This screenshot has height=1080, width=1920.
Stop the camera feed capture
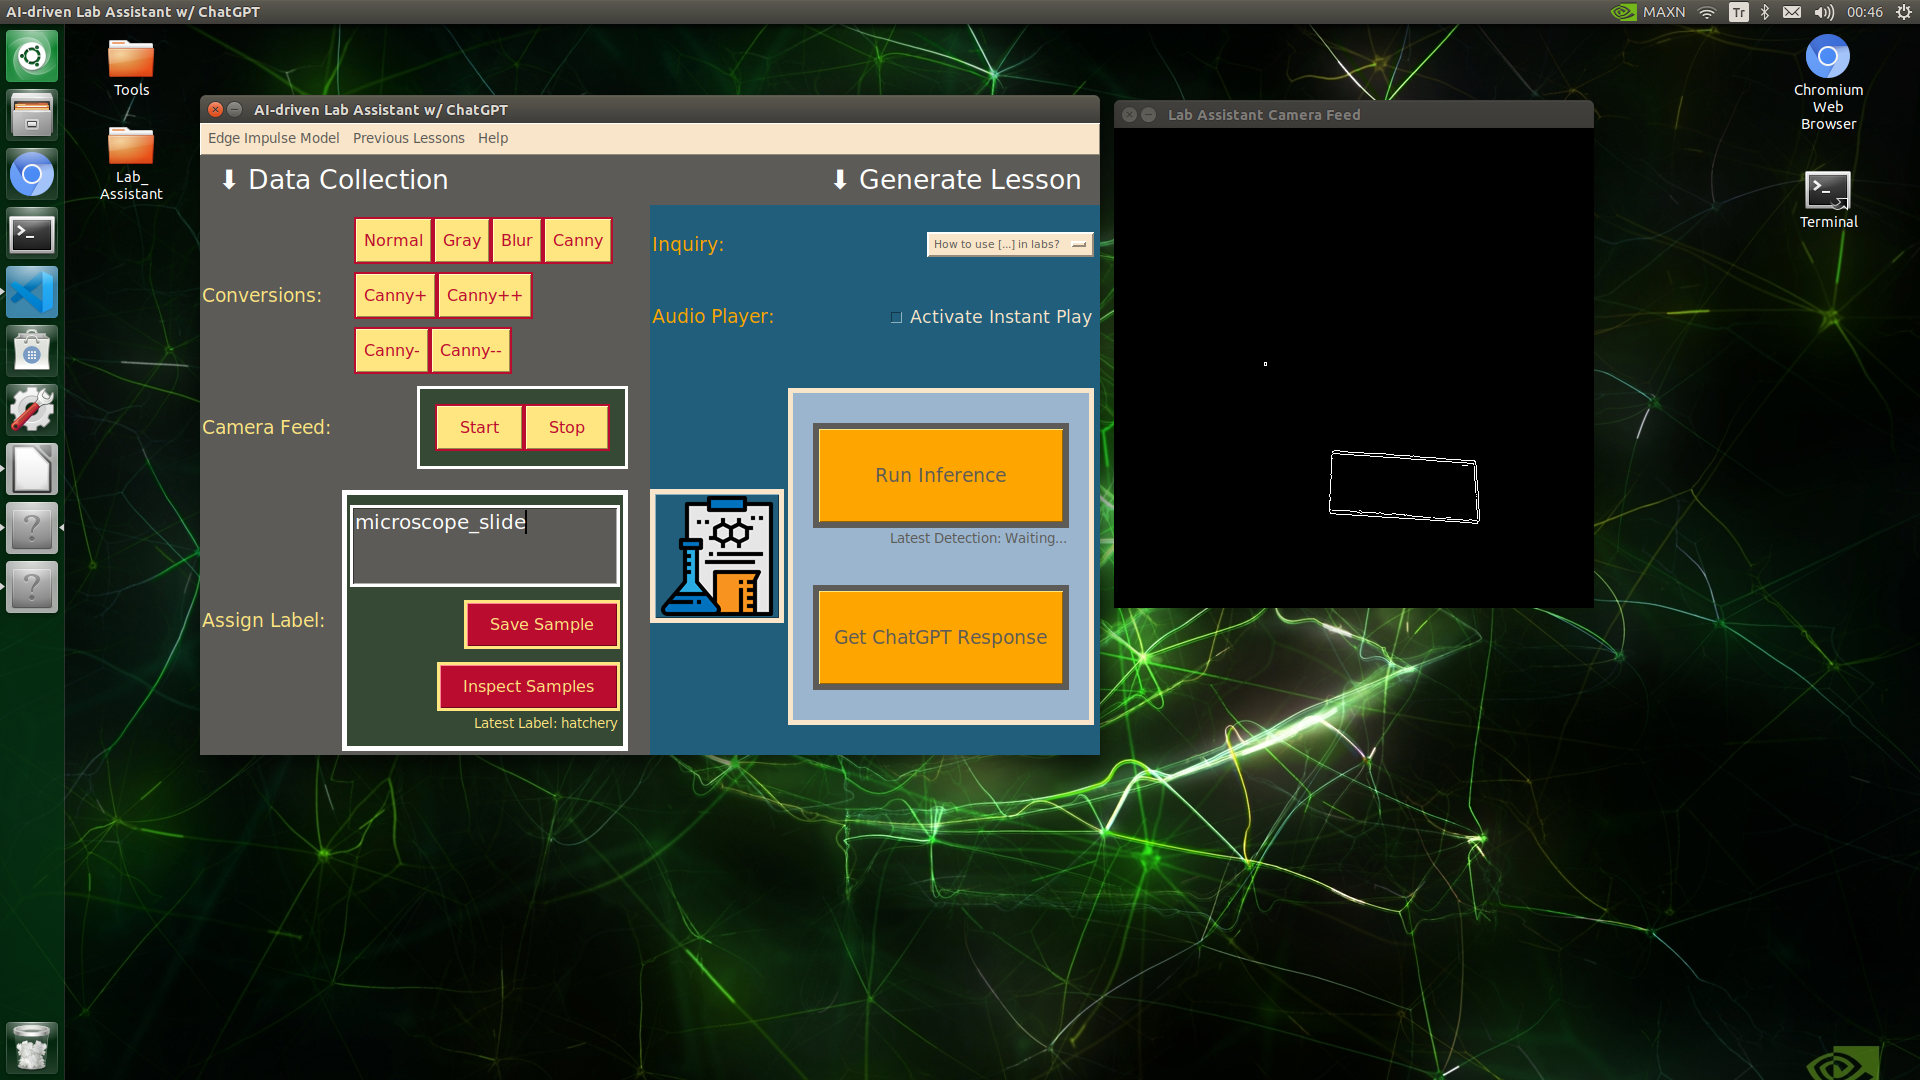pos(564,427)
